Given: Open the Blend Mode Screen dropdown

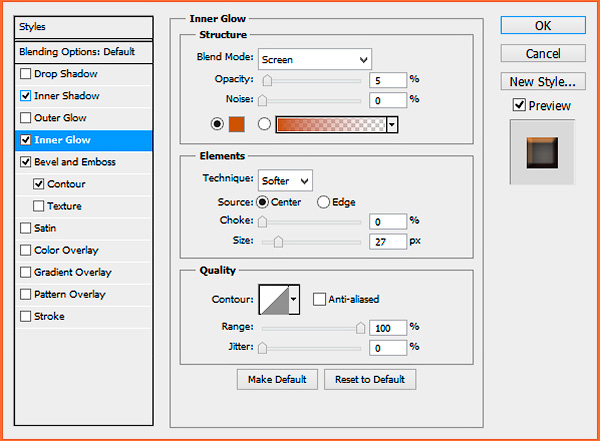Looking at the screenshot, I should click(x=315, y=59).
